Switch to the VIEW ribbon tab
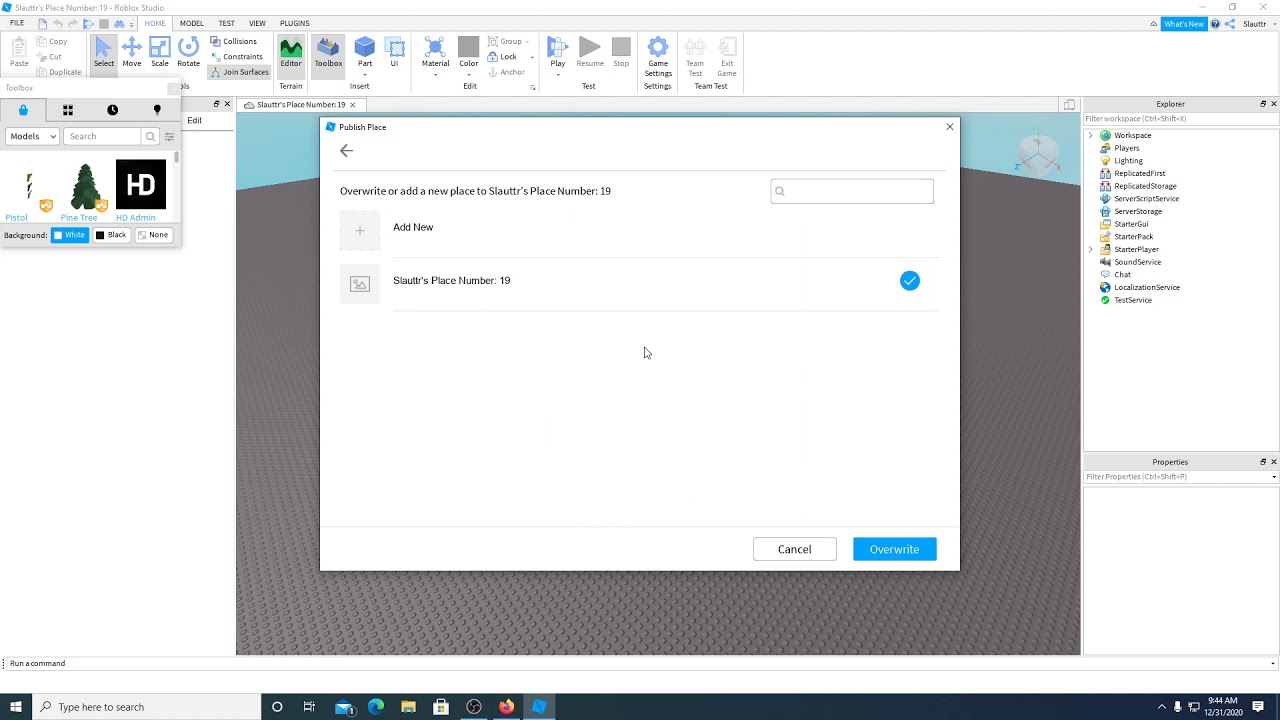 pyautogui.click(x=257, y=23)
